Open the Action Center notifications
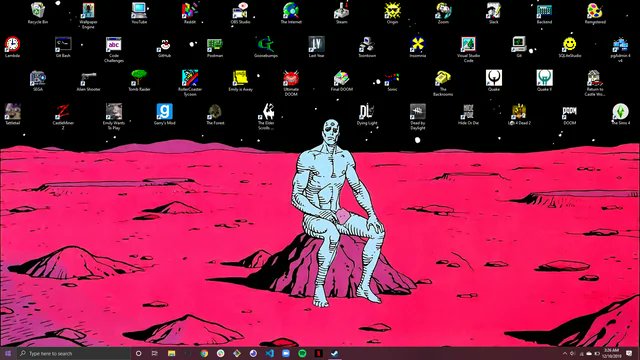This screenshot has height=360, width=640. (629, 353)
